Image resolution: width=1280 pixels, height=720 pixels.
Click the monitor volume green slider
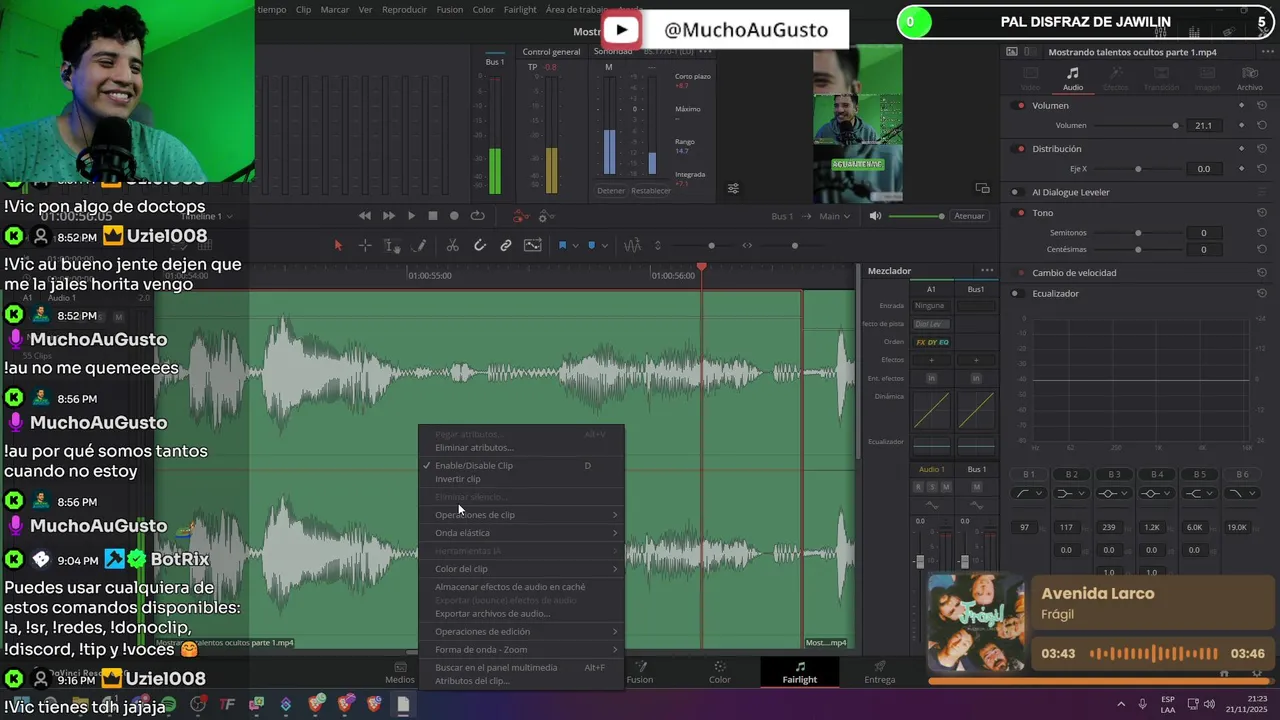click(x=915, y=216)
